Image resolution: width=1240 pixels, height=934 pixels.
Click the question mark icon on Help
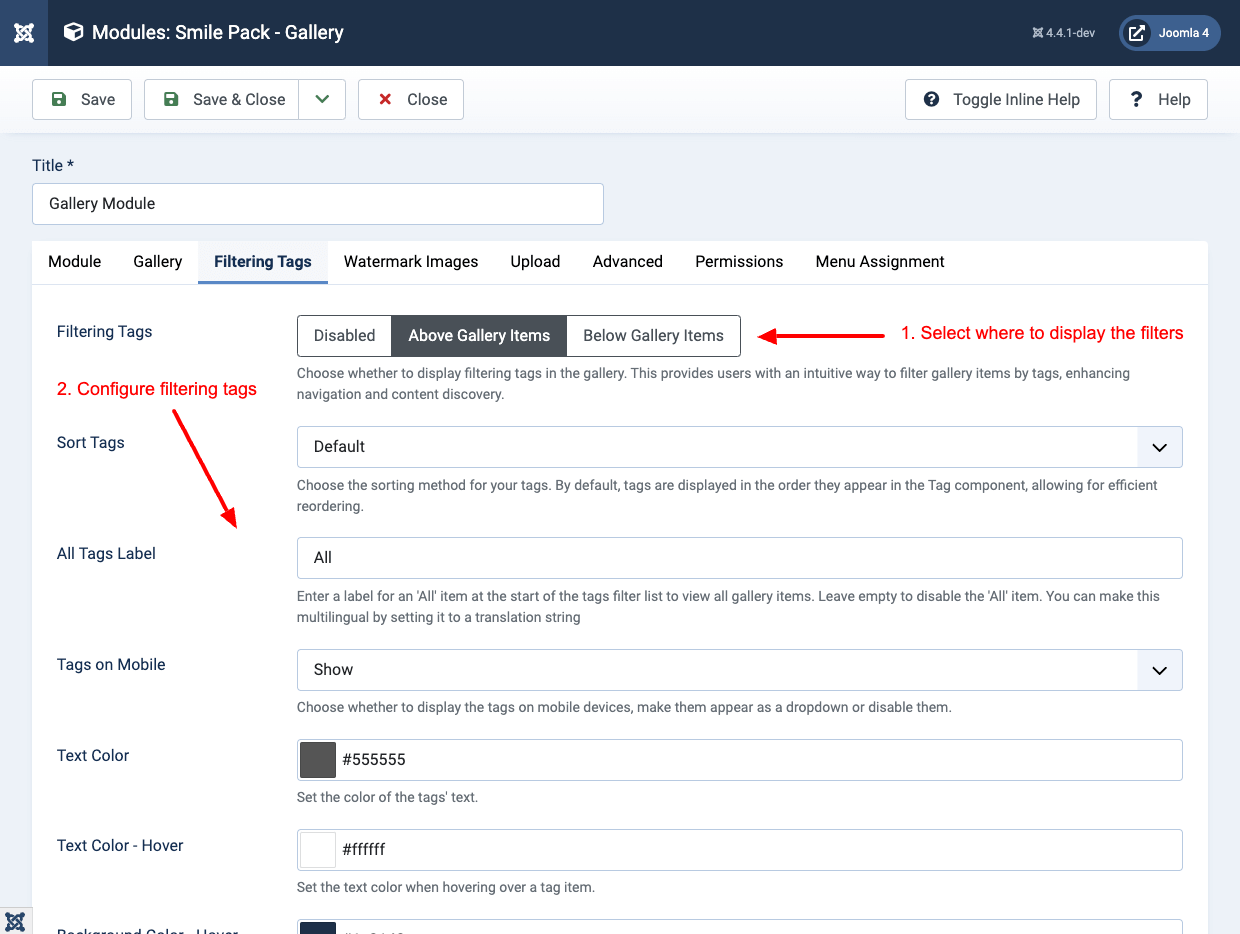point(1136,99)
